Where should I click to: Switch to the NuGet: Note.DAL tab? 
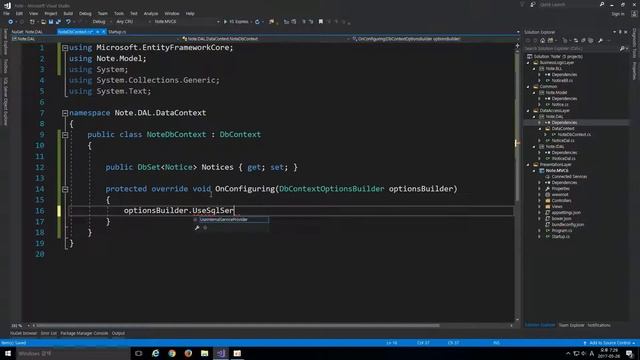(27, 32)
